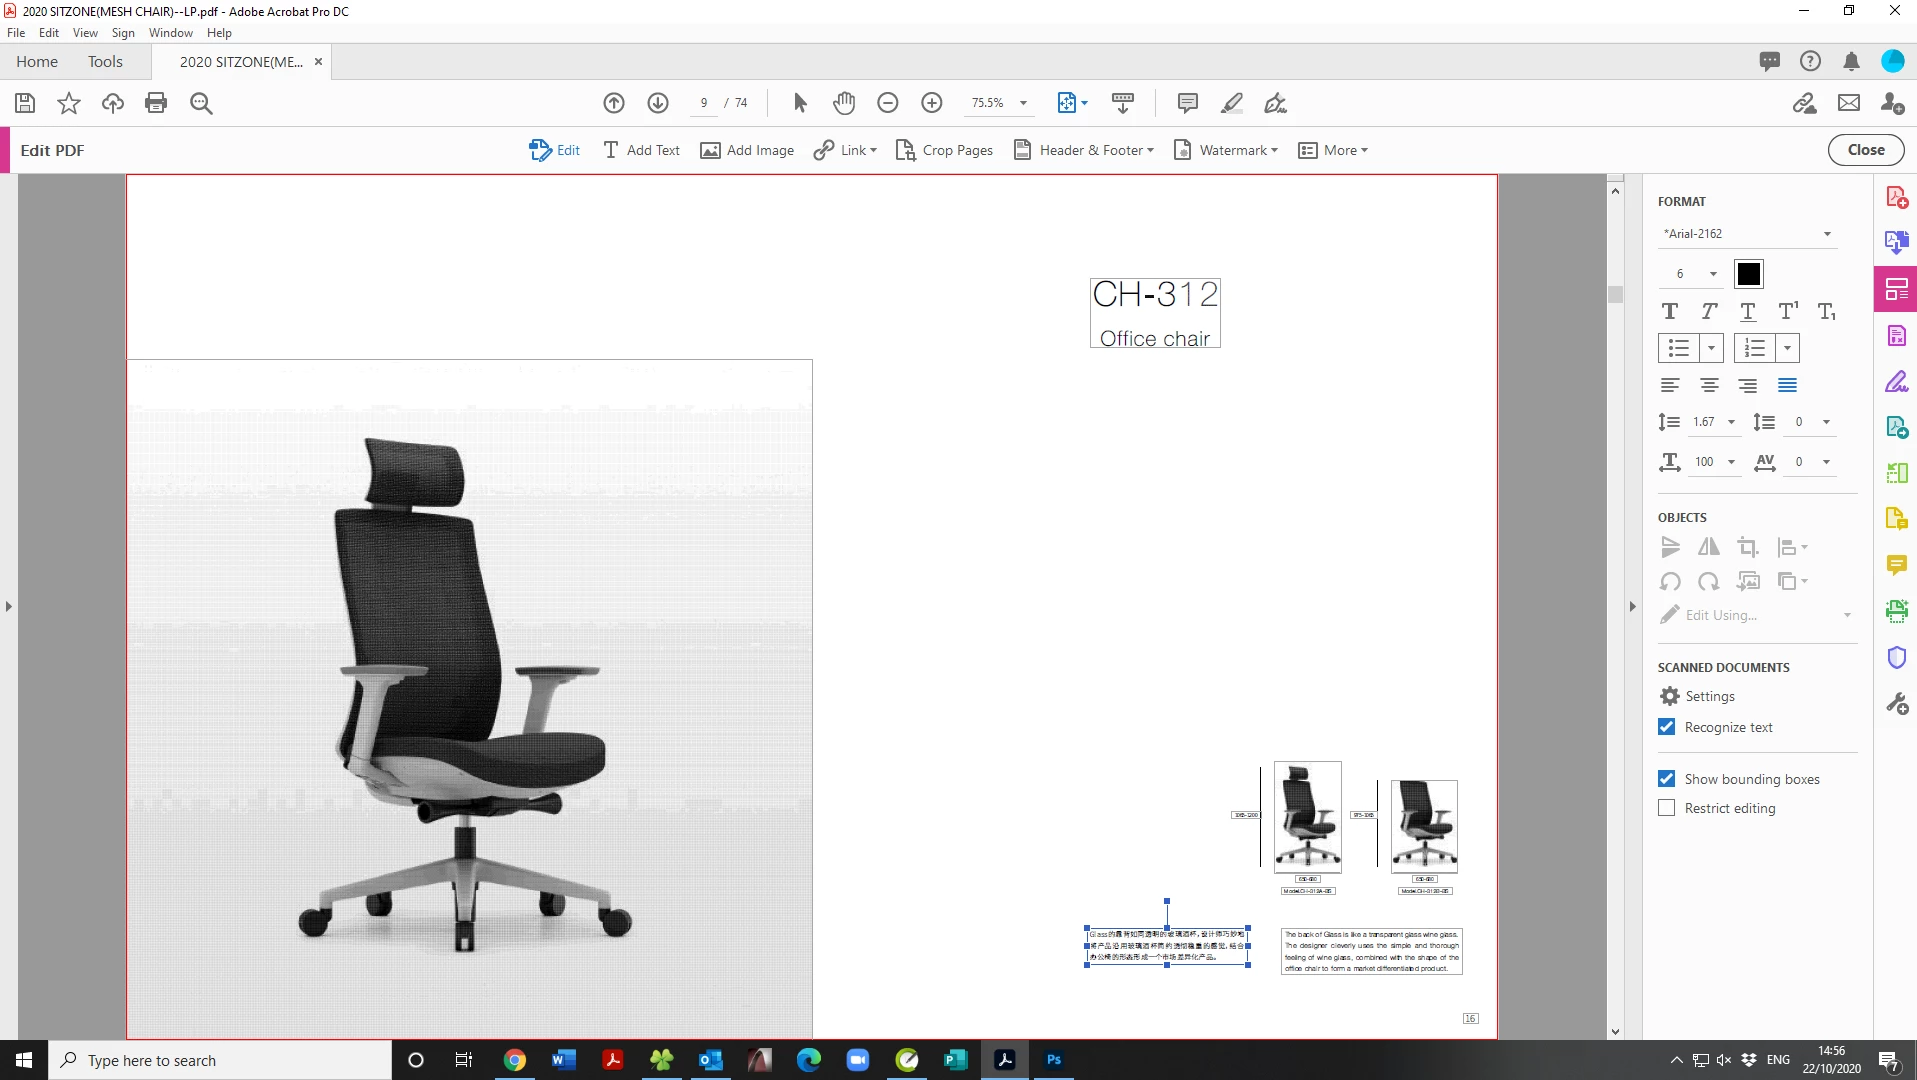
Task: Center align the text
Action: [x=1709, y=385]
